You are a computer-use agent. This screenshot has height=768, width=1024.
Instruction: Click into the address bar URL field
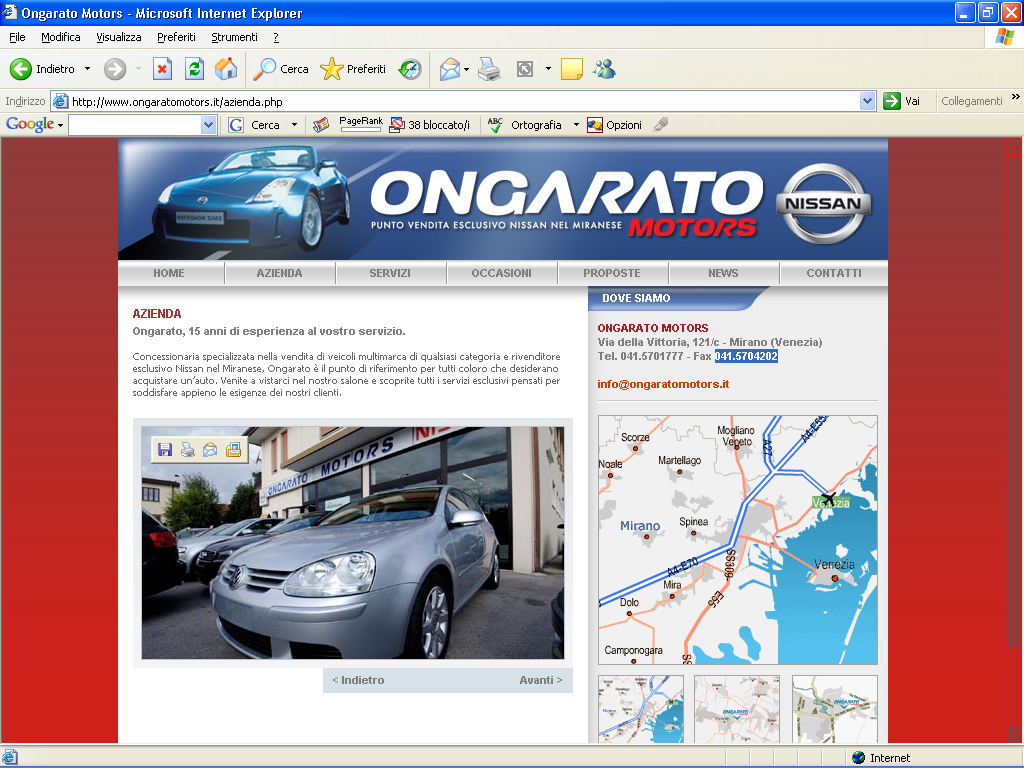pyautogui.click(x=464, y=101)
